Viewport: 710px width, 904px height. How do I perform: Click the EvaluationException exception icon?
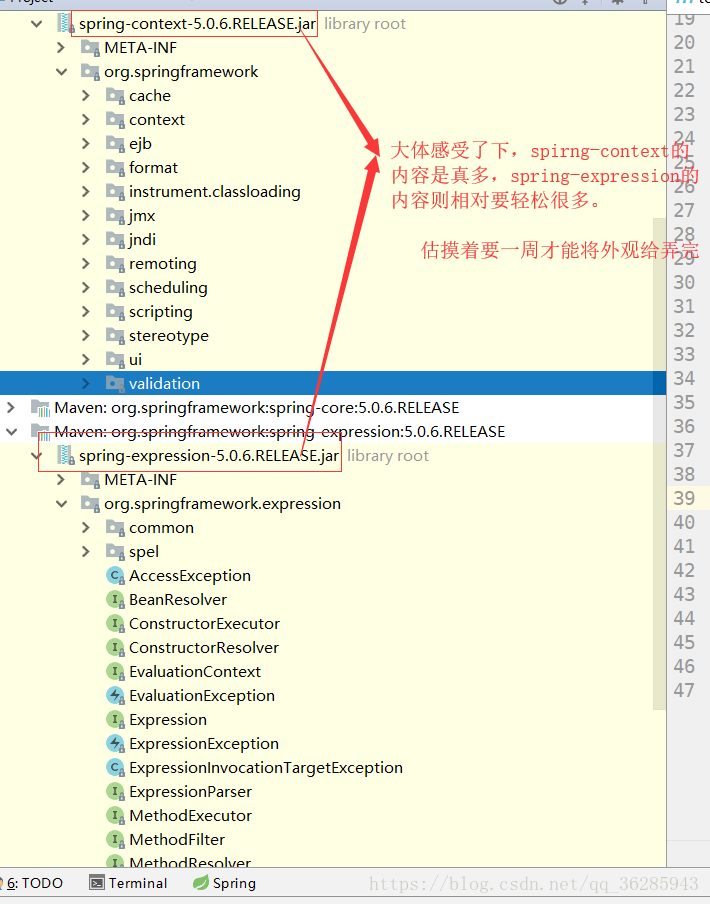pyautogui.click(x=115, y=696)
